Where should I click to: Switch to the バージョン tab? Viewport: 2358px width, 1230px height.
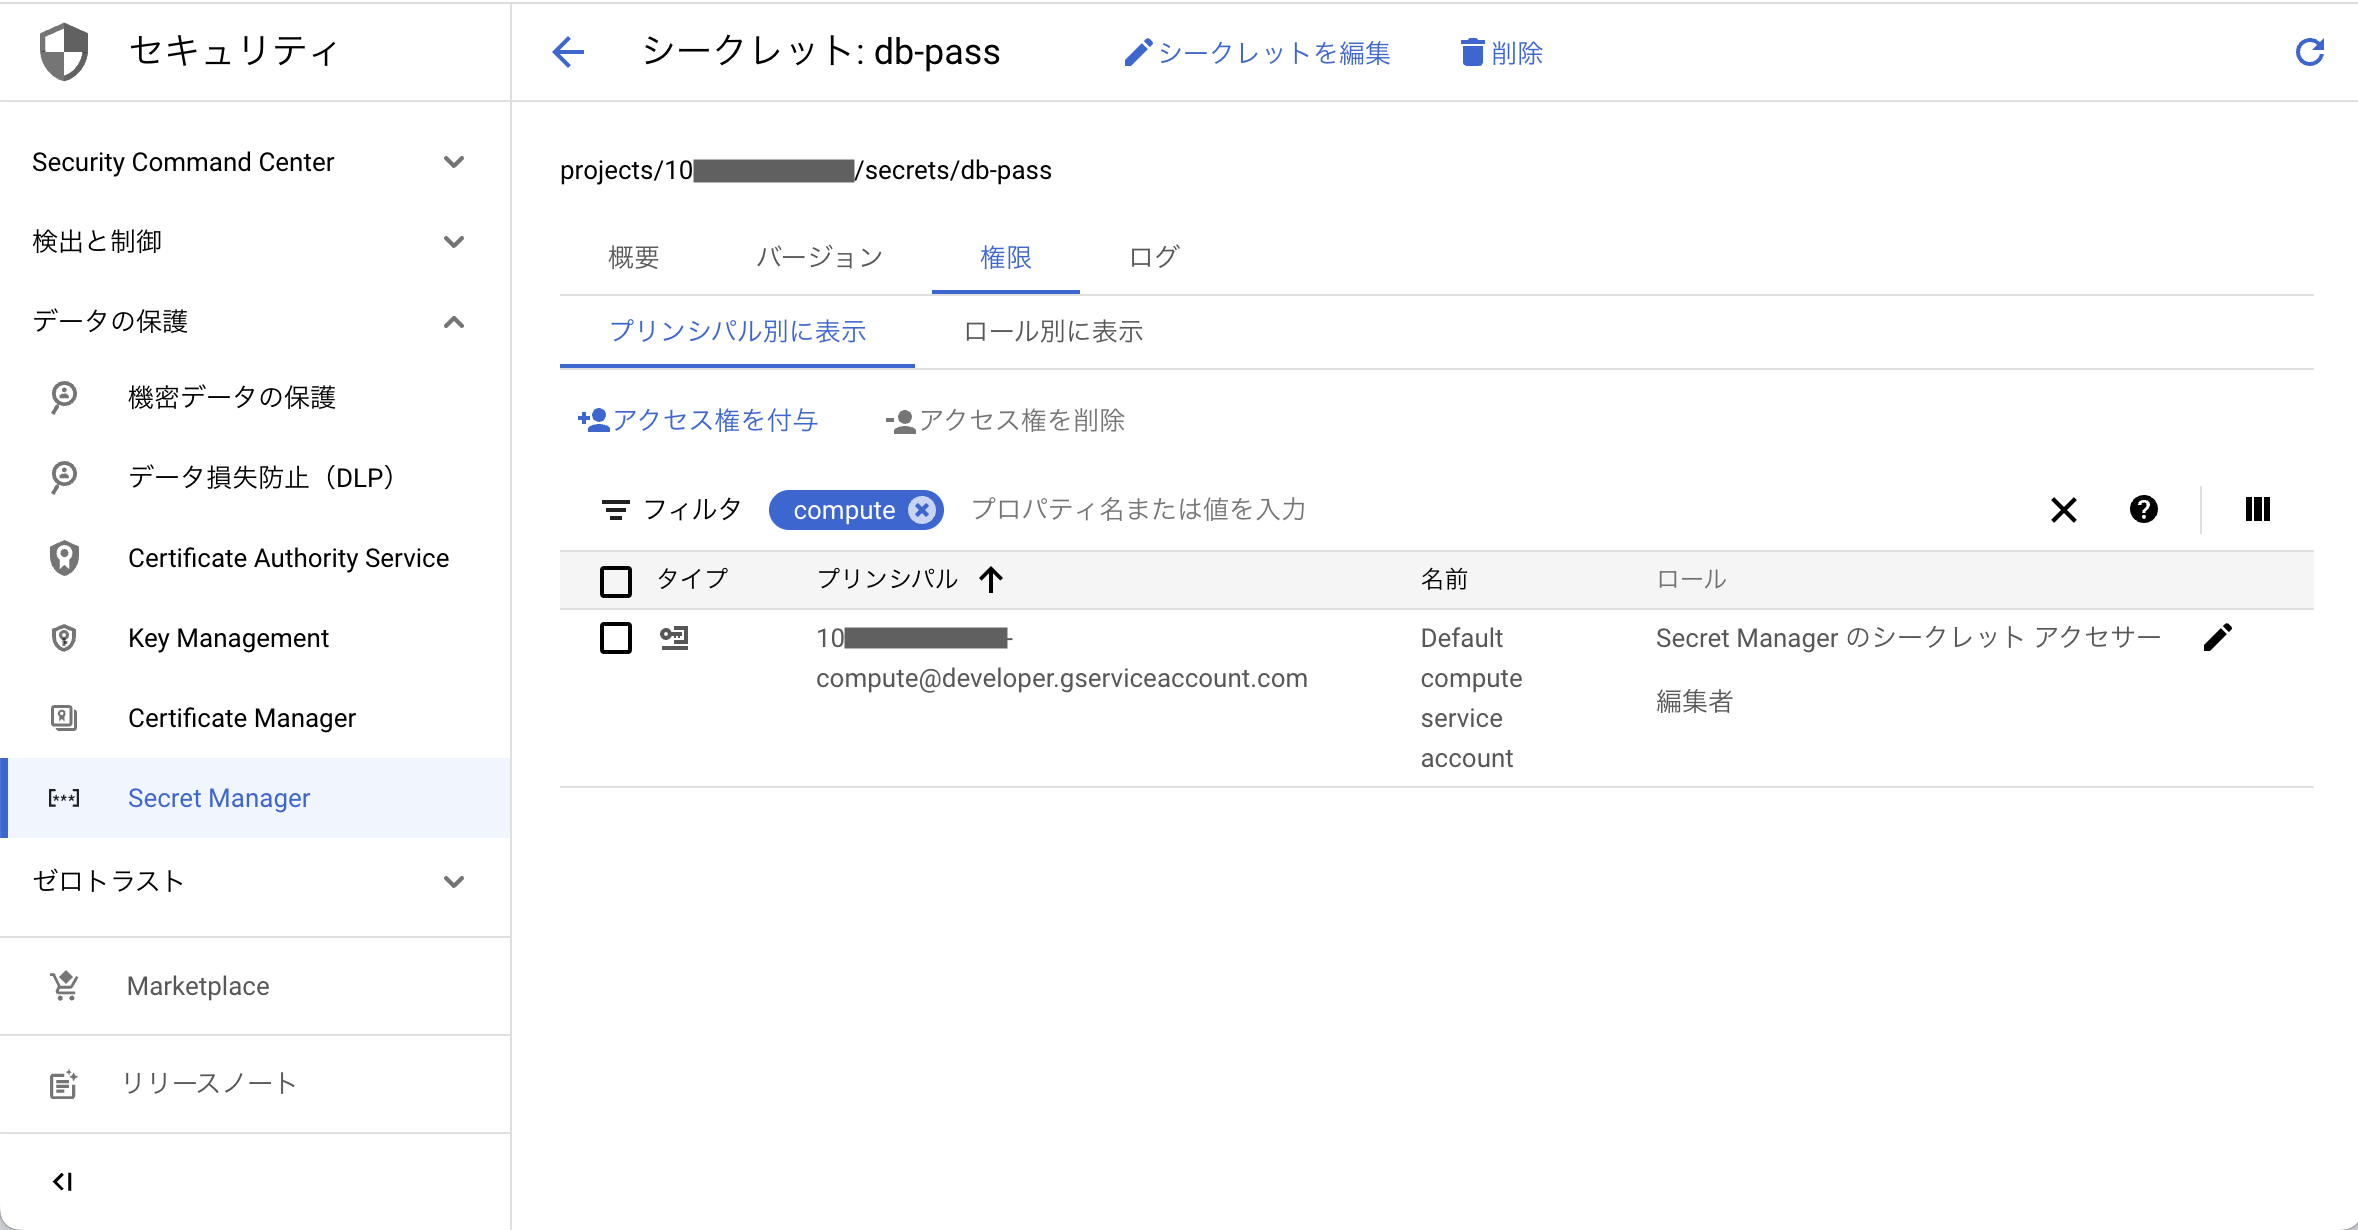[817, 257]
